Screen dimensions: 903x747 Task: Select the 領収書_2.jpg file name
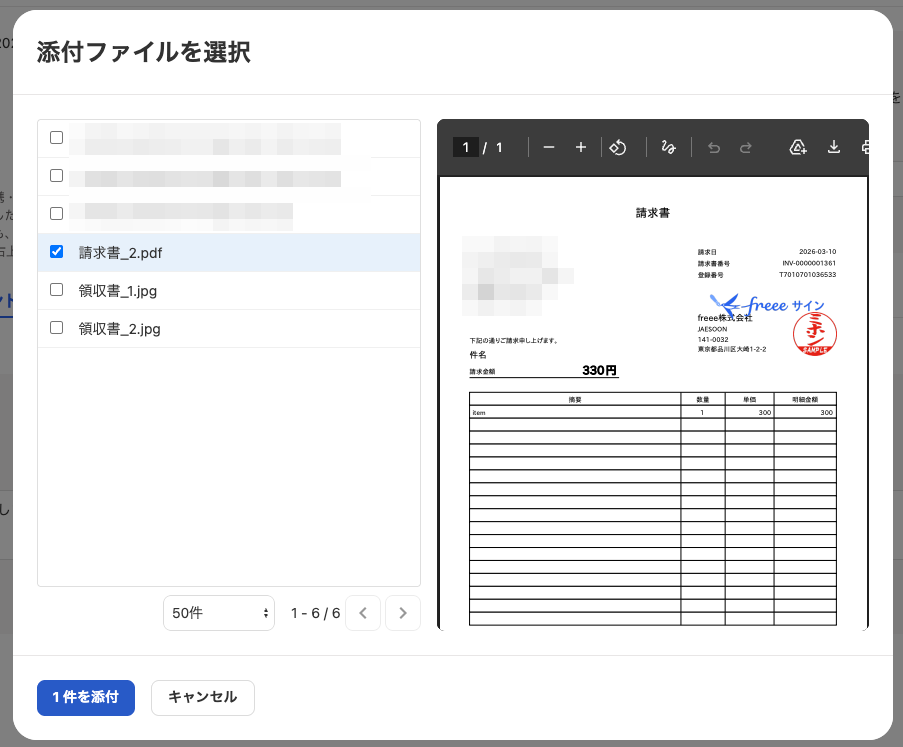(119, 329)
